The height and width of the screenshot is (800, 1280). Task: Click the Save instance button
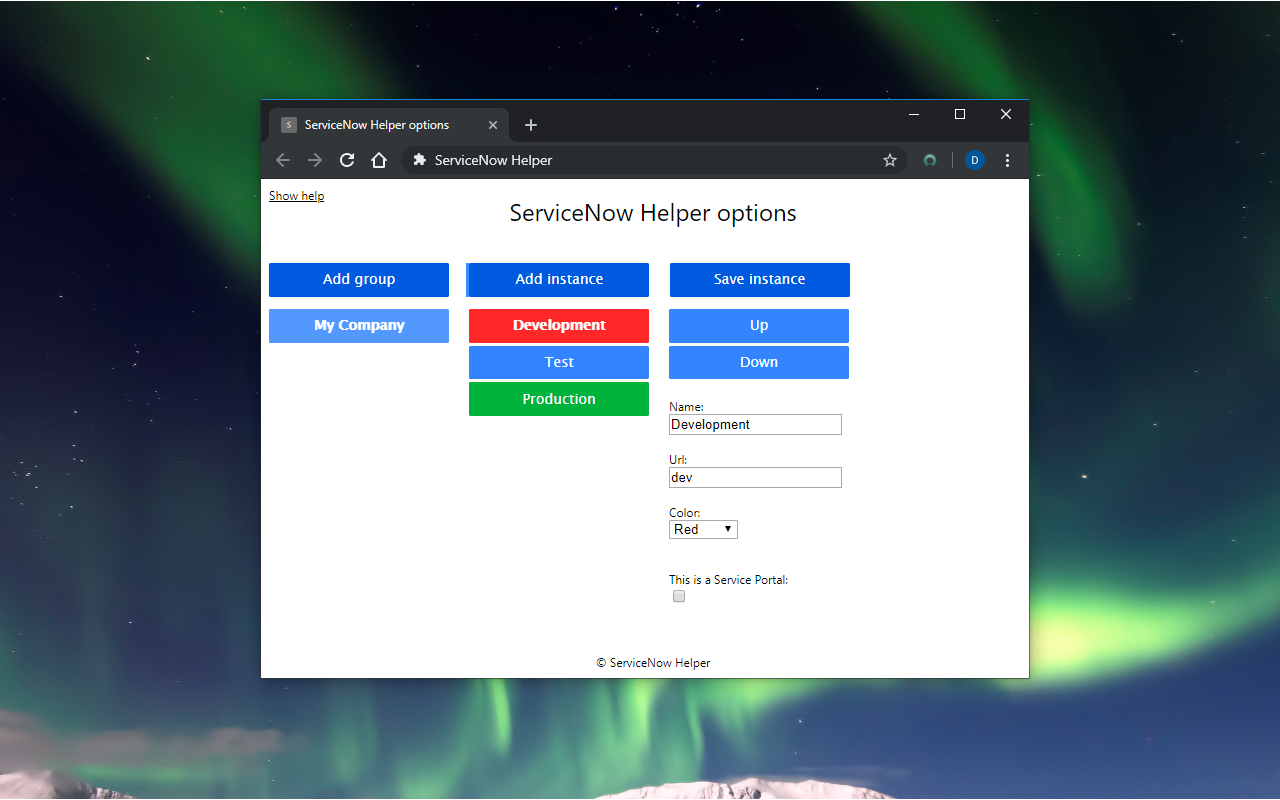(x=760, y=280)
